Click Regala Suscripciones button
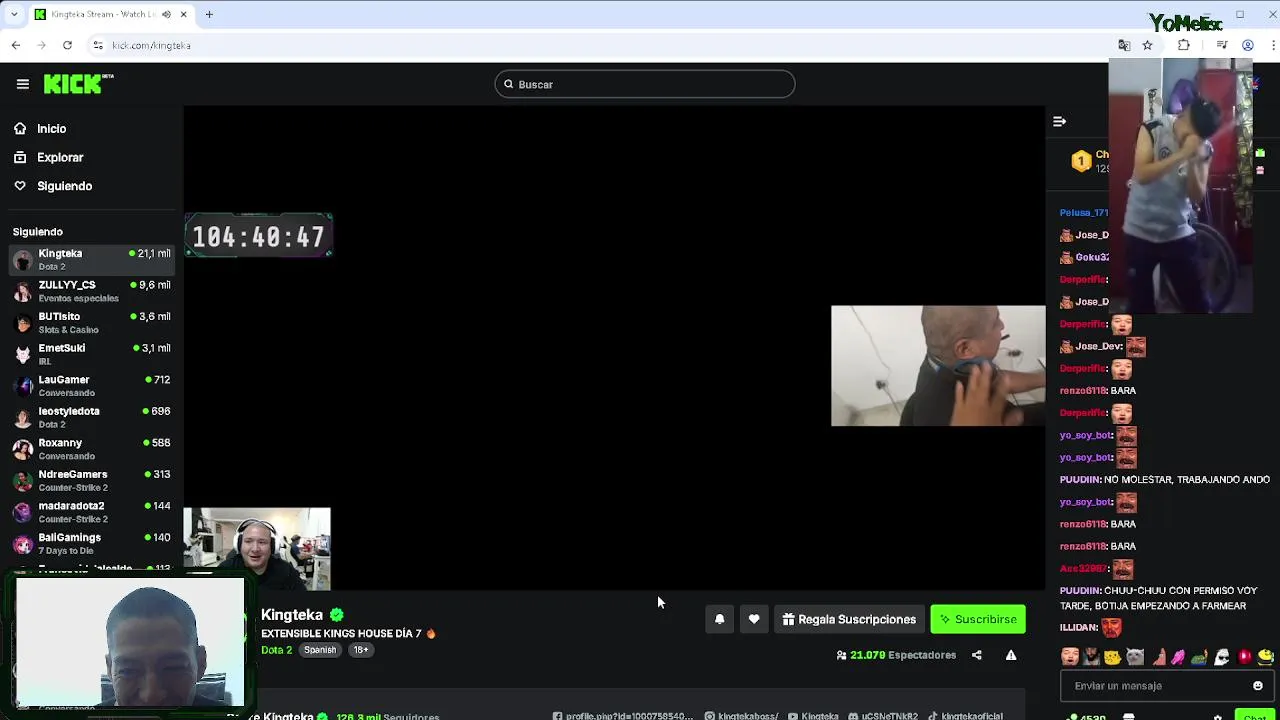This screenshot has height=720, width=1280. coord(849,619)
